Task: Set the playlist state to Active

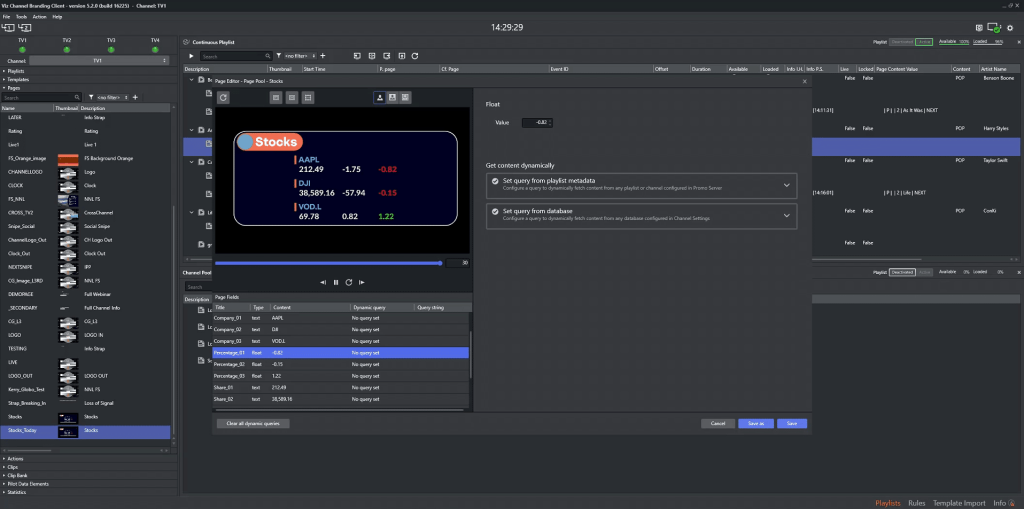Action: [x=924, y=42]
